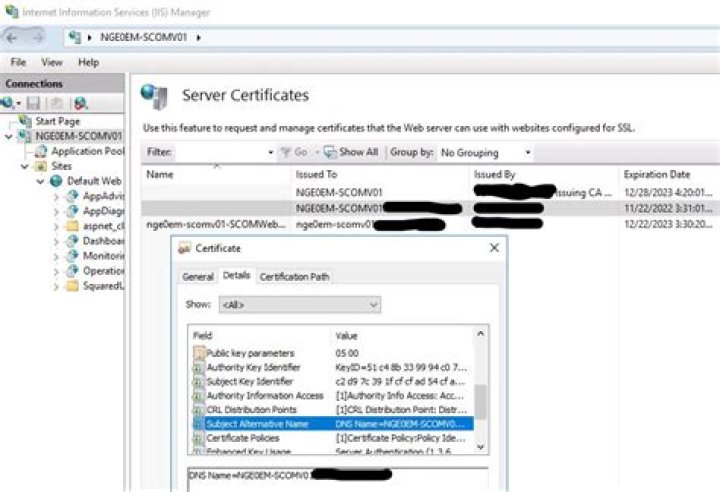Screen dimensions: 720x492
Task: Click the Server Certificates feature icon
Action: 155,96
